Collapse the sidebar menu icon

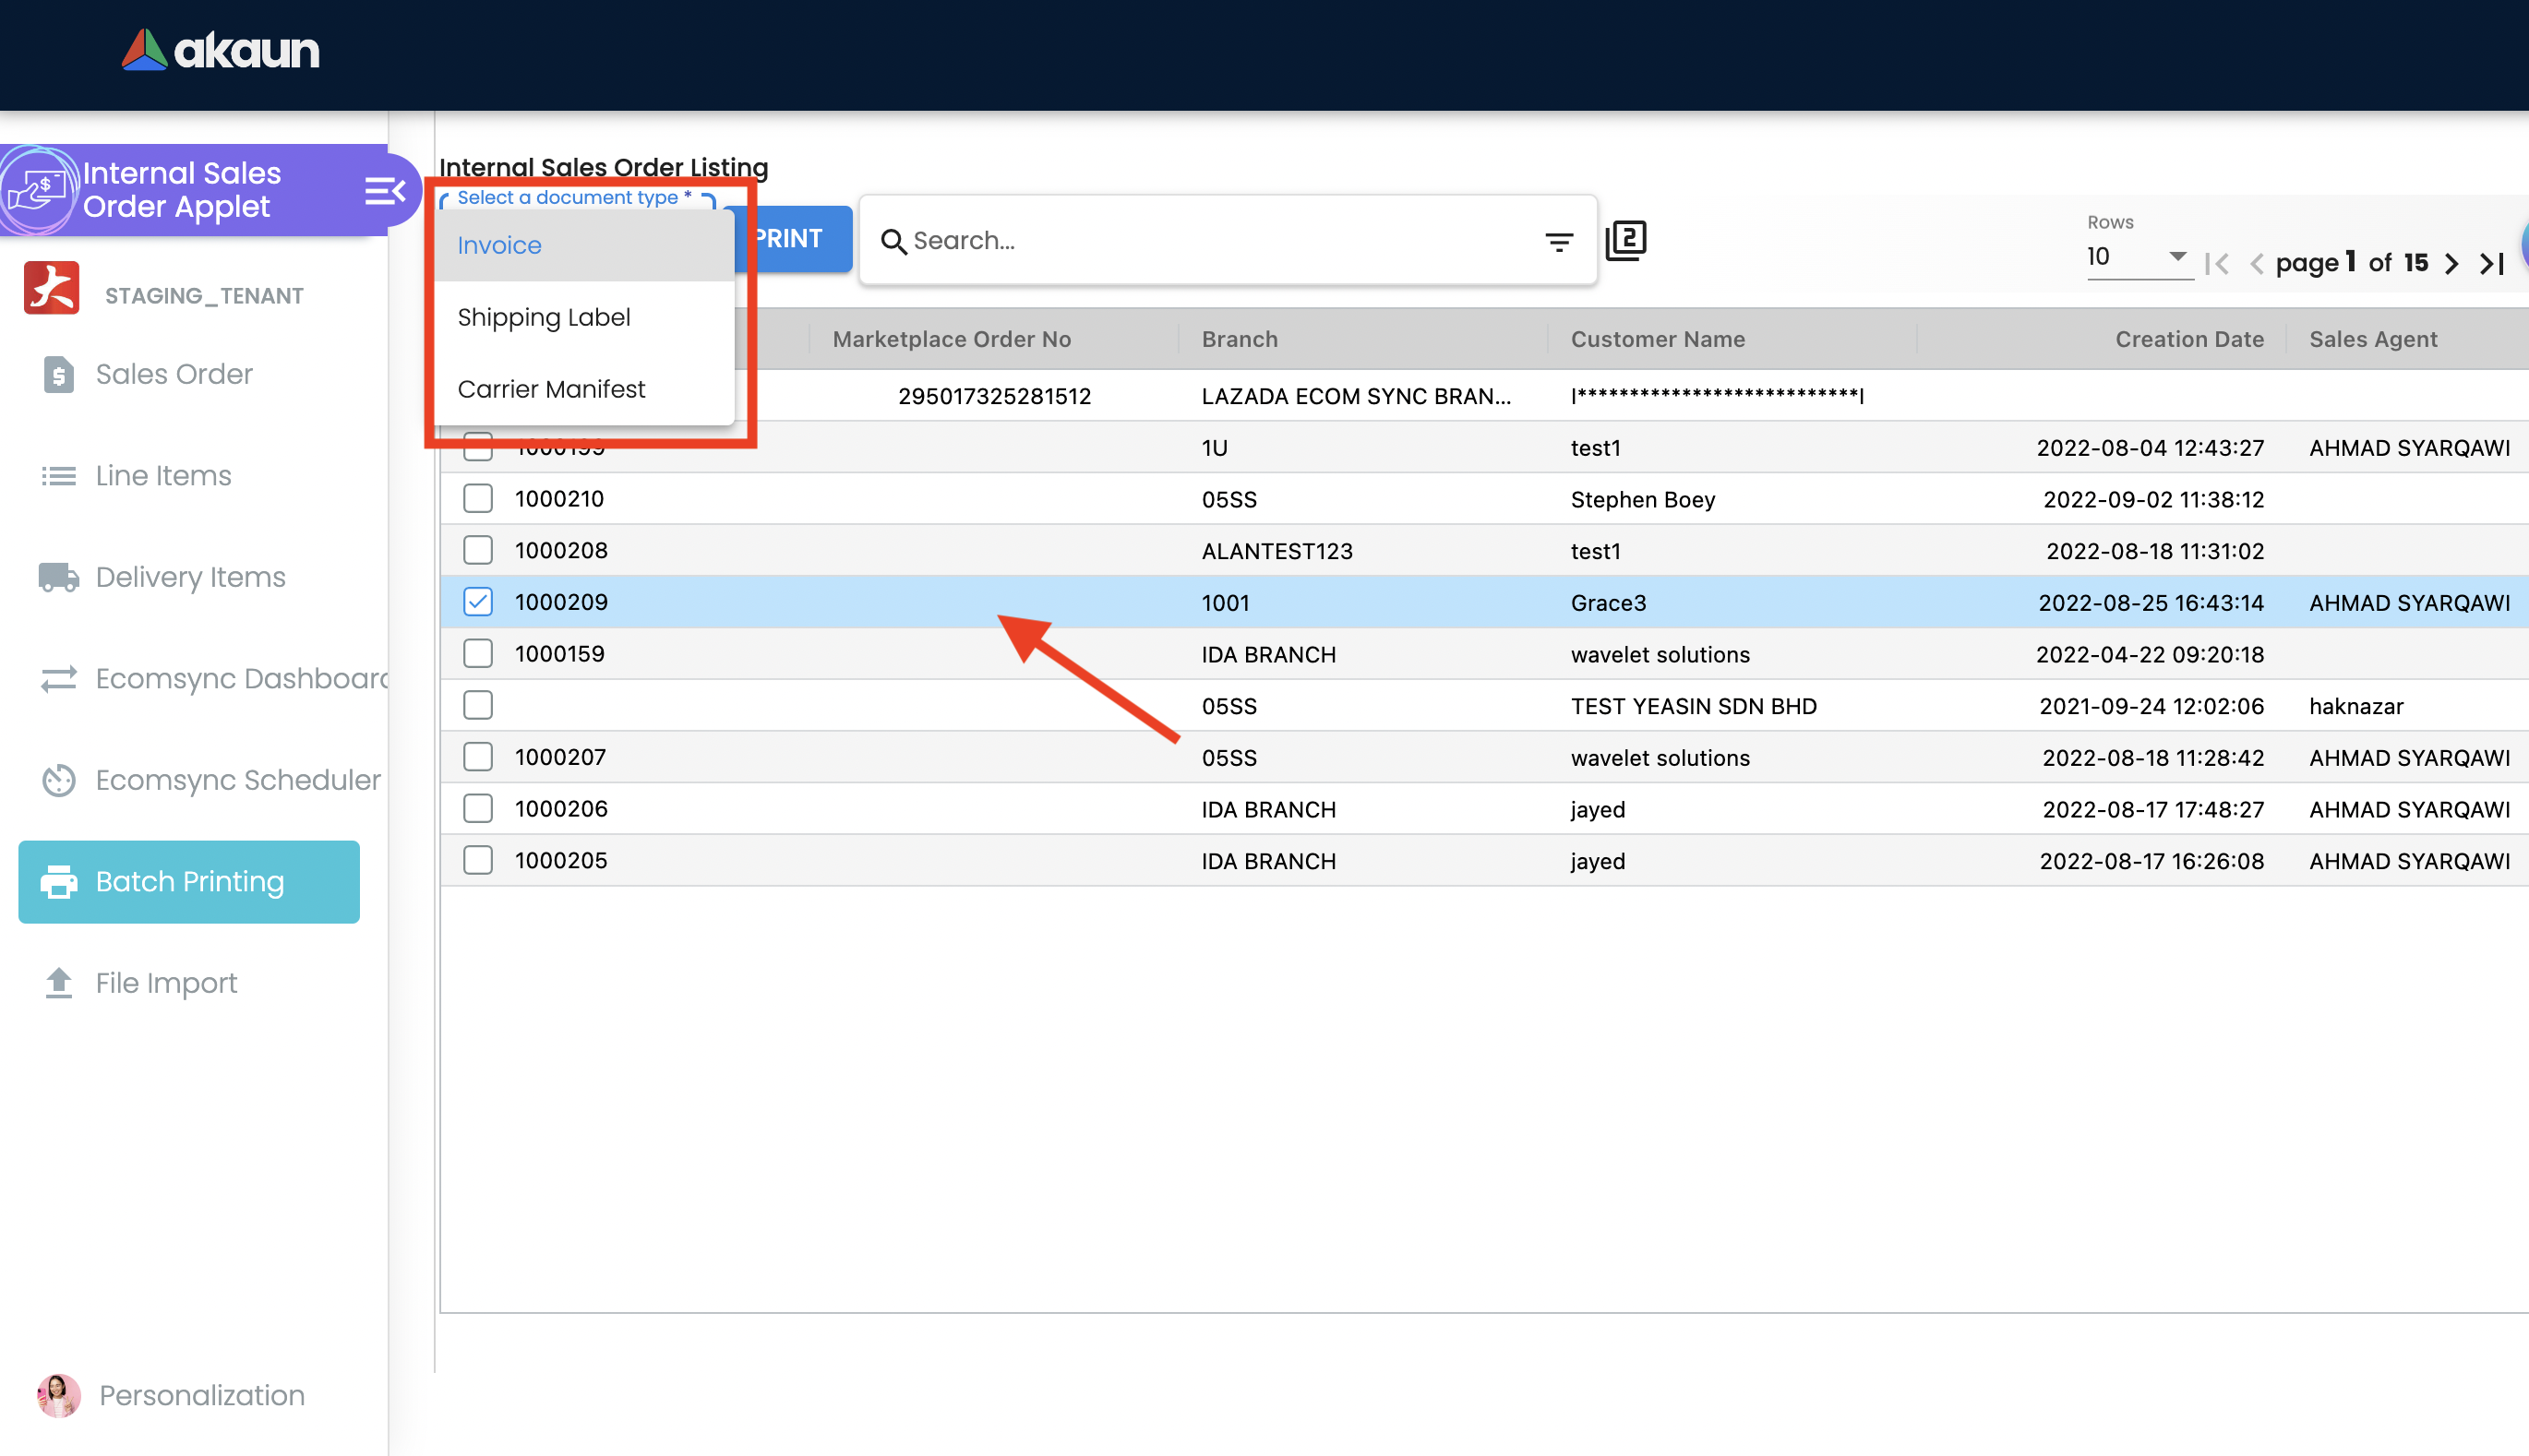tap(384, 190)
